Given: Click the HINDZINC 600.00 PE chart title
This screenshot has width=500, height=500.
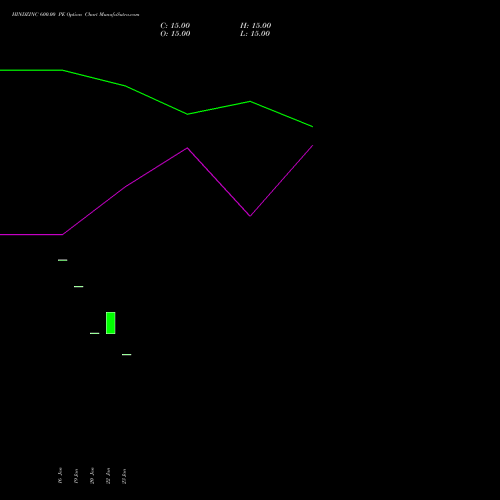Looking at the screenshot, I should pos(75,14).
